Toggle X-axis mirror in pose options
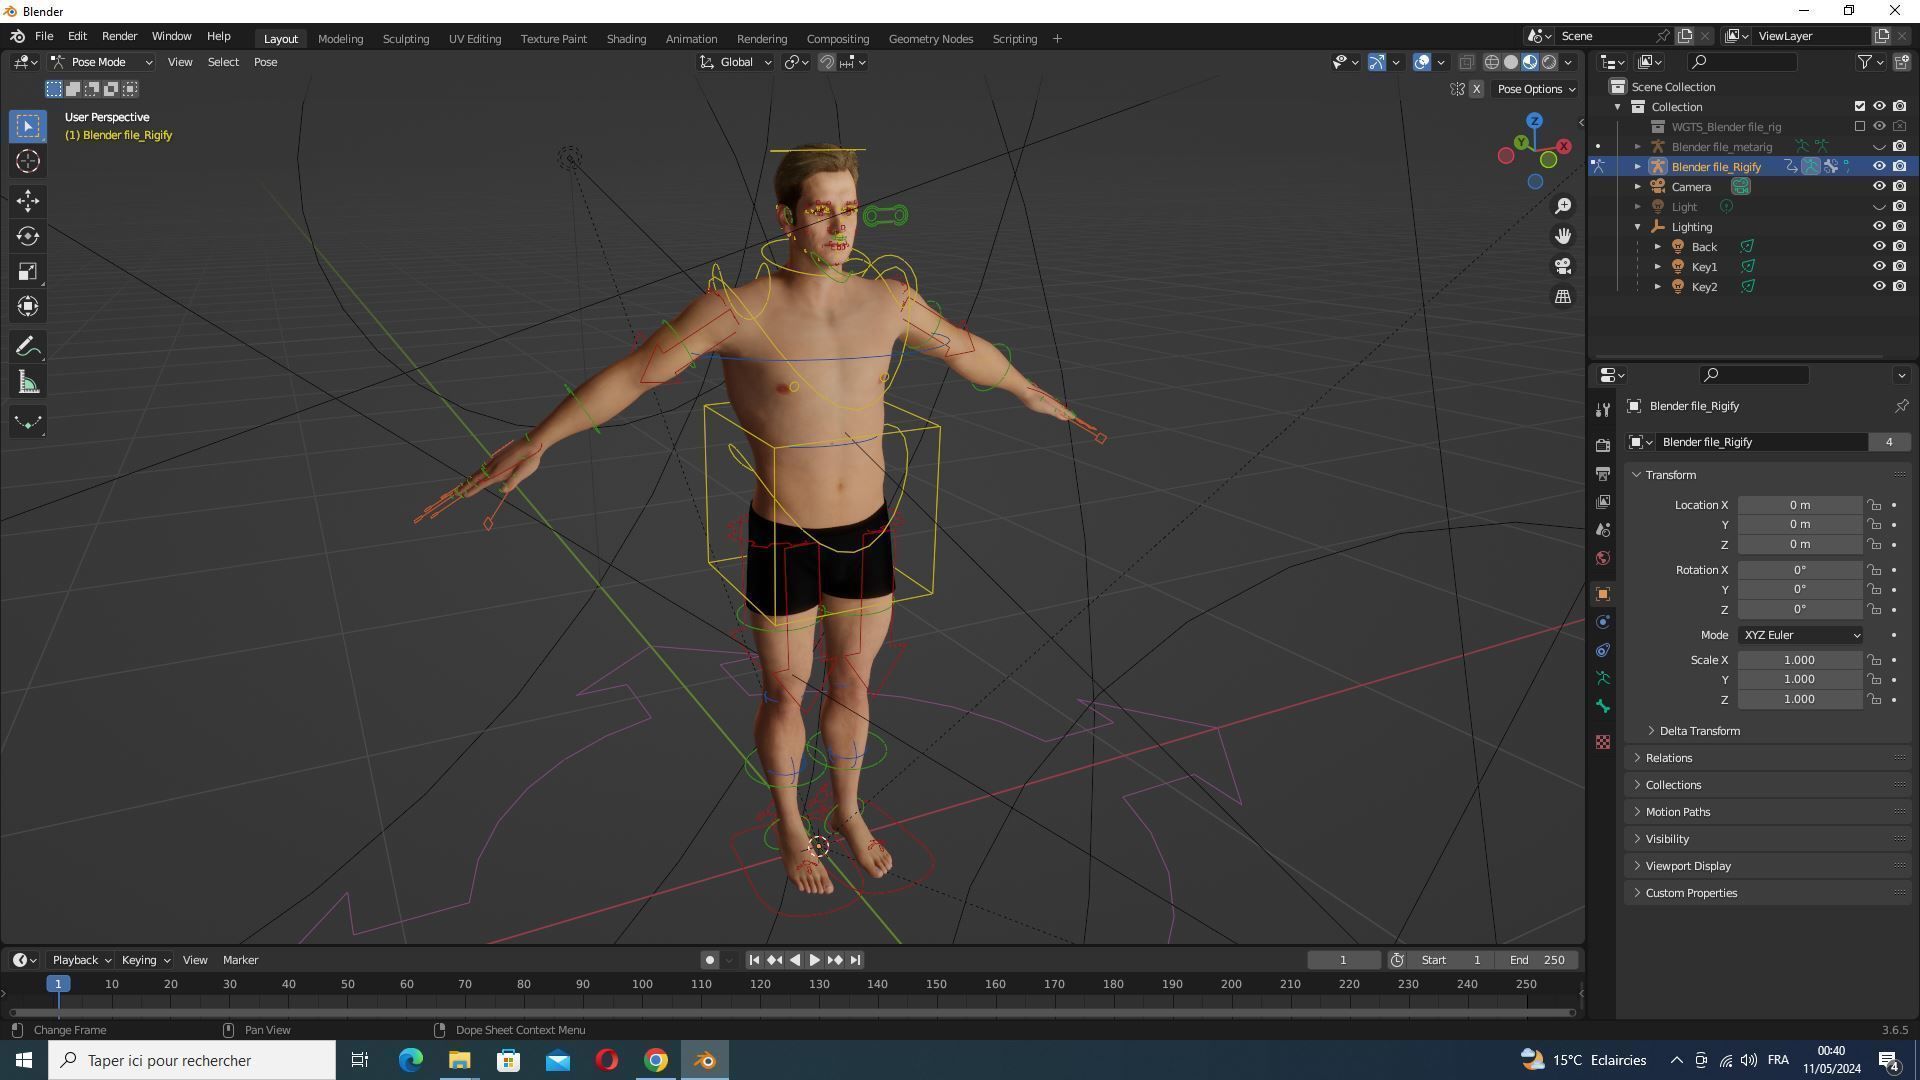Viewport: 1920px width, 1080px height. pos(1476,89)
